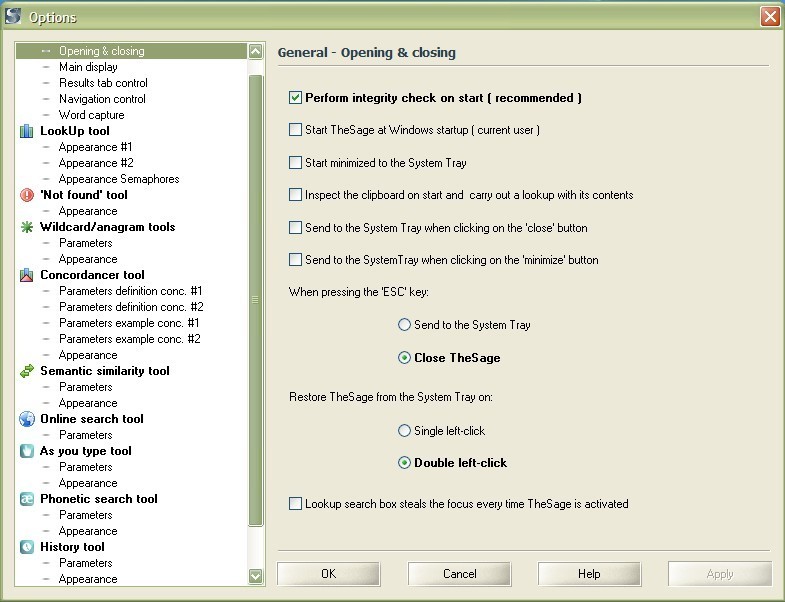
Task: Click the Phonetic search tool icon
Action: (x=27, y=499)
